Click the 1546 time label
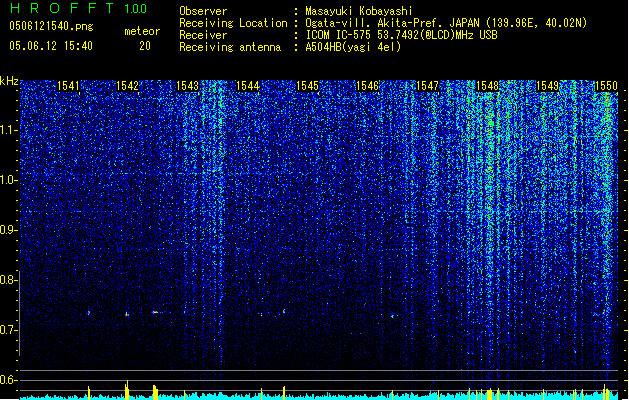Viewport: 629px width, 400px height. tap(367, 86)
